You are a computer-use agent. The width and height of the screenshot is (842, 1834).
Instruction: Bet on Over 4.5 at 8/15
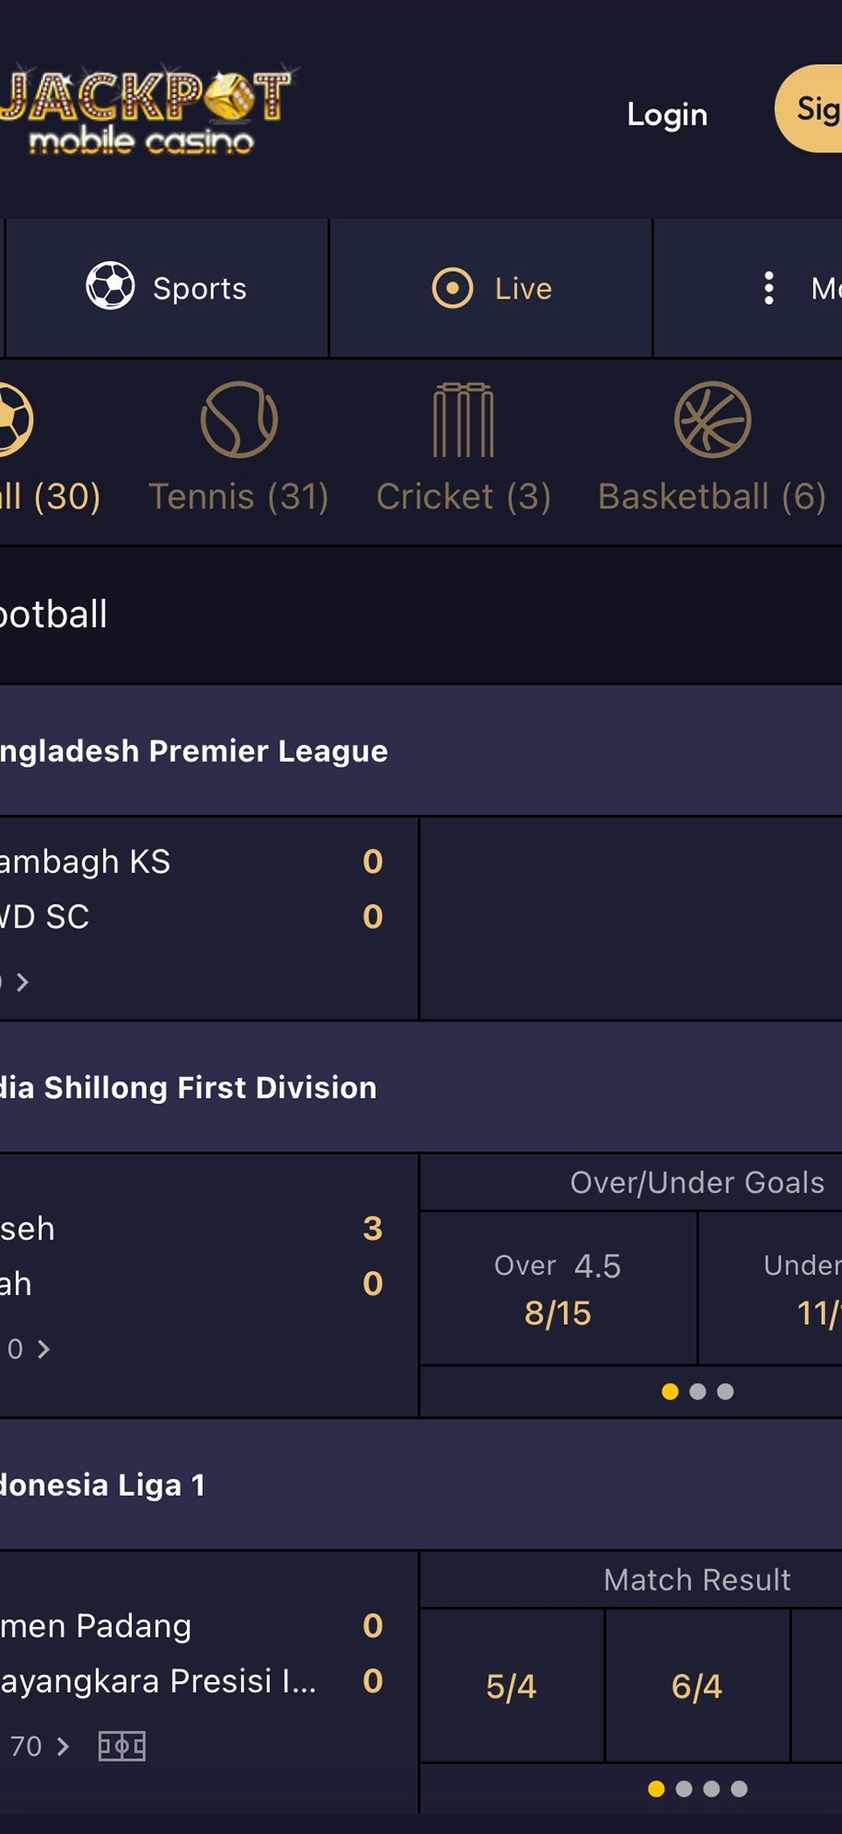pos(558,1289)
